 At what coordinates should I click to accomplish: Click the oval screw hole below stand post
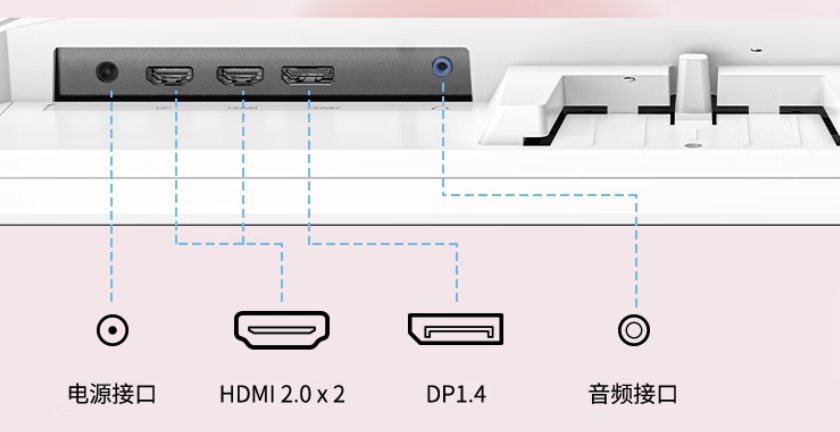pyautogui.click(x=693, y=145)
